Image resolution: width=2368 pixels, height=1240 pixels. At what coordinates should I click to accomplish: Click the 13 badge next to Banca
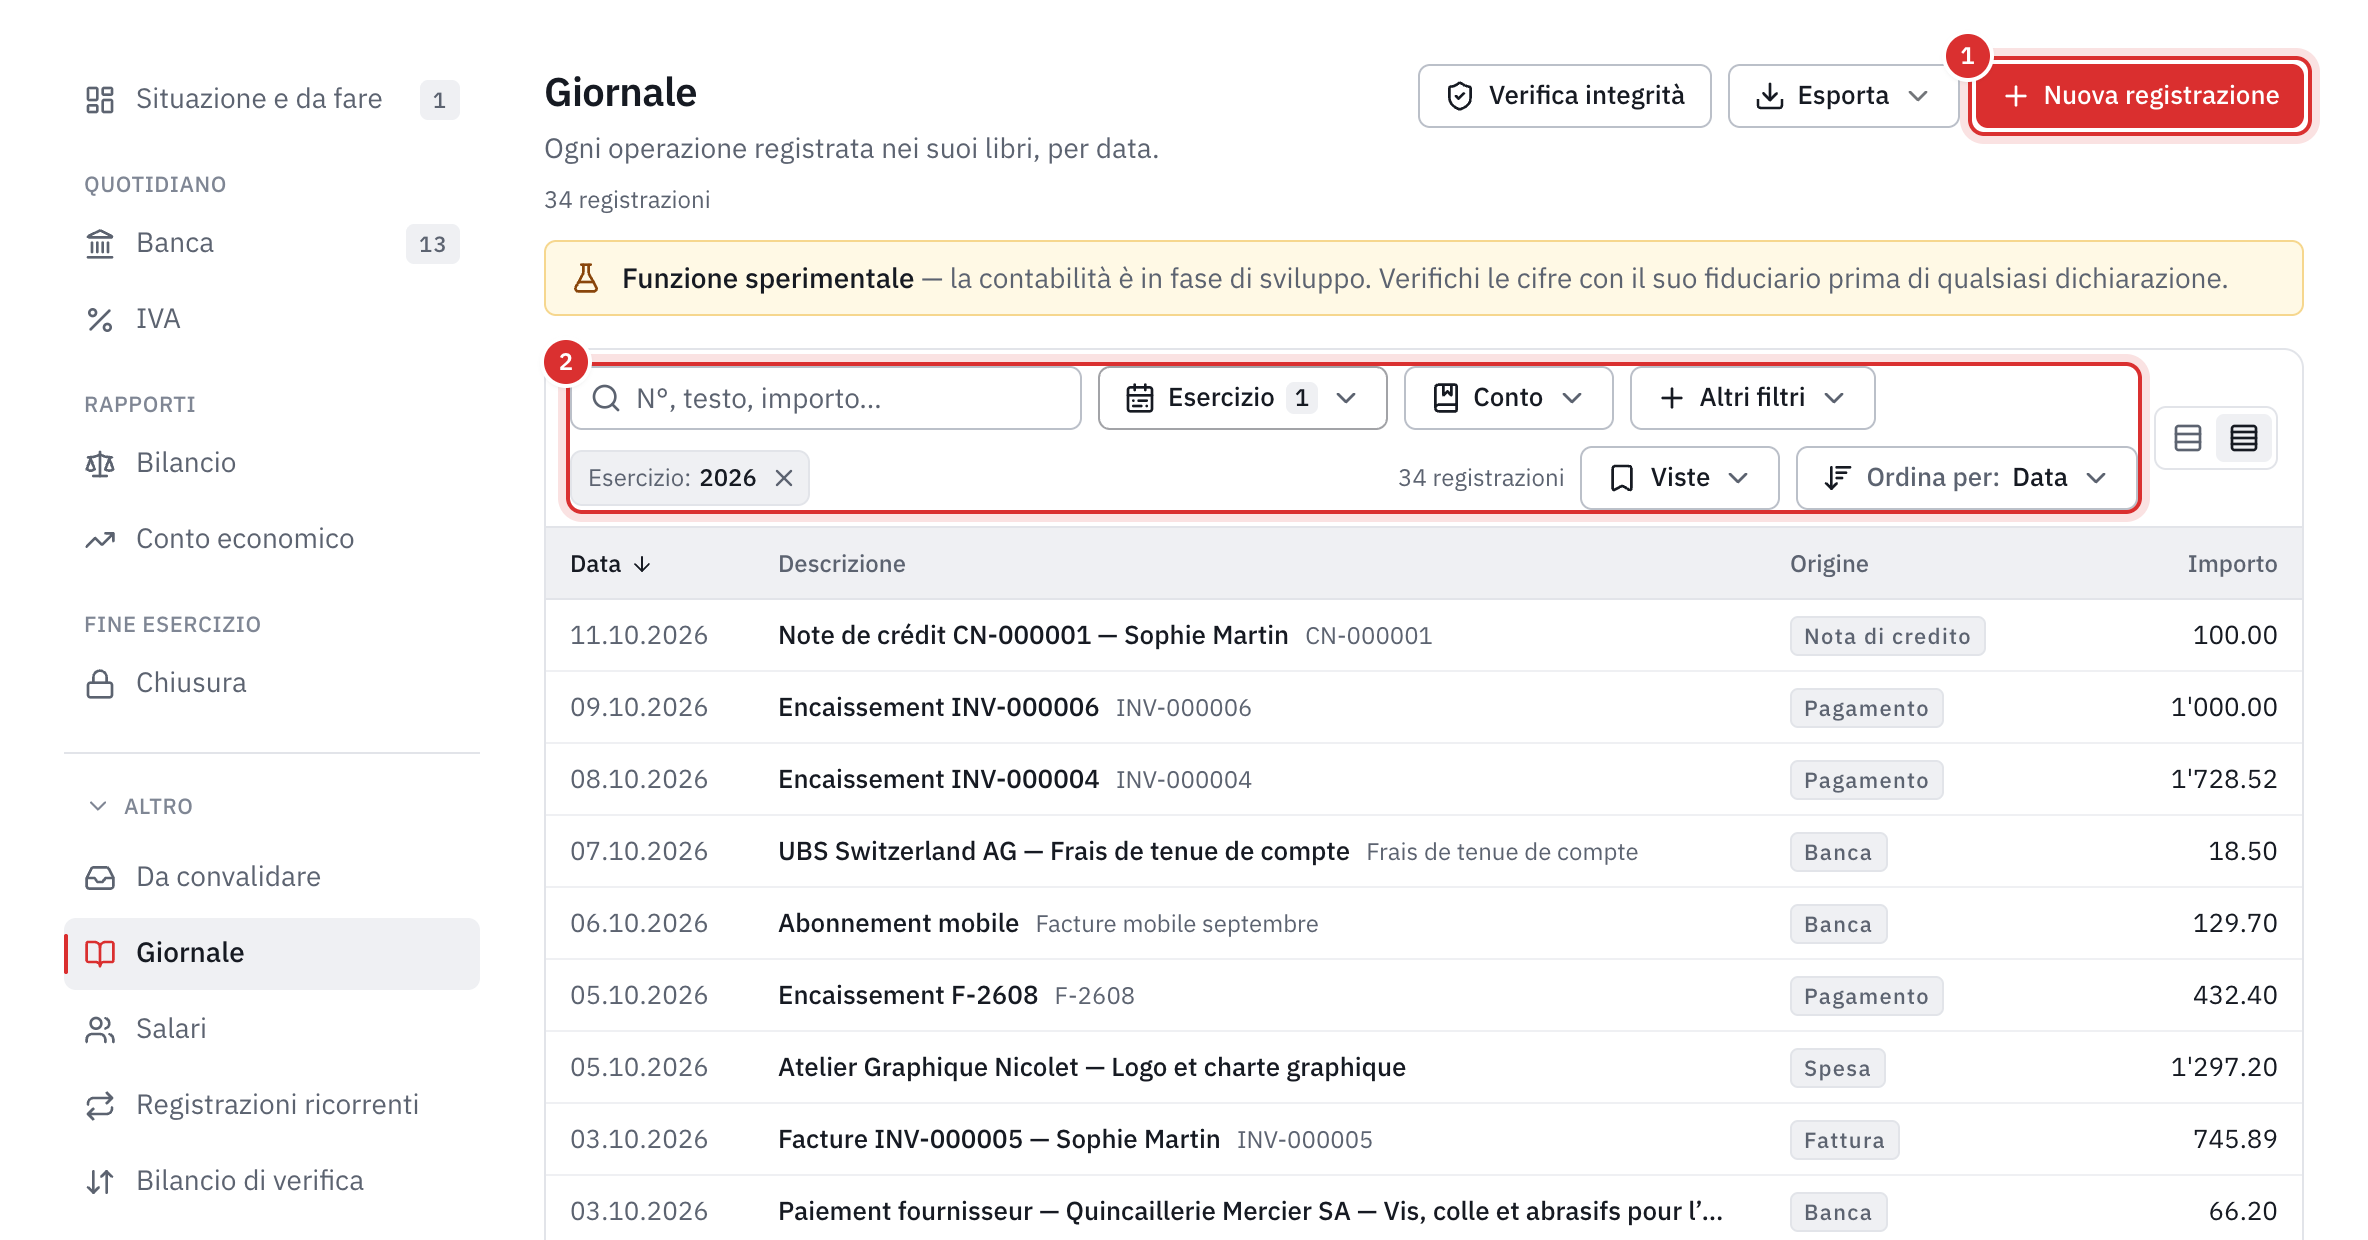coord(432,244)
